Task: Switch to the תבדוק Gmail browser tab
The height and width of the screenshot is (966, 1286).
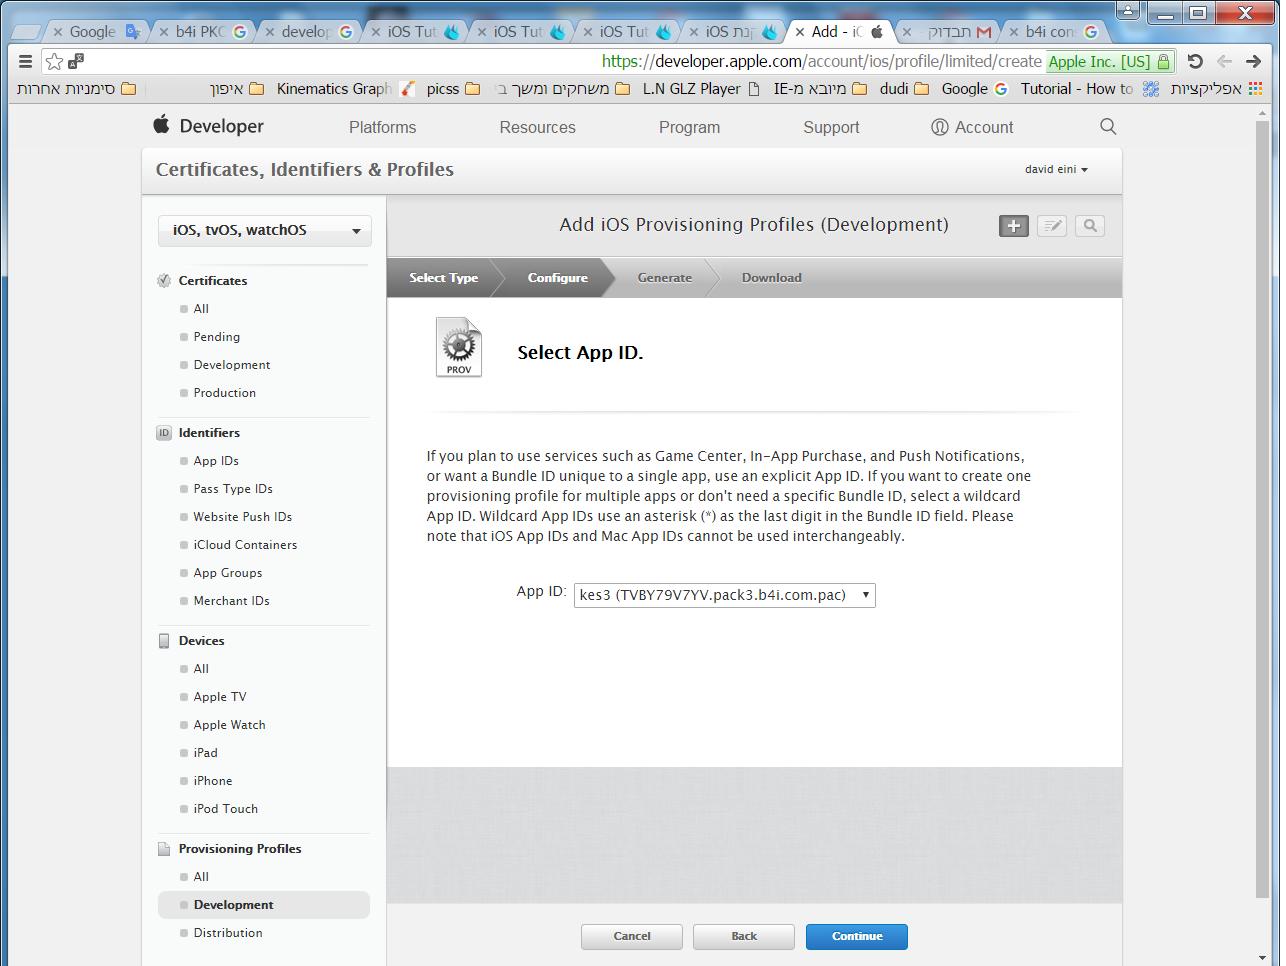Action: (x=948, y=32)
